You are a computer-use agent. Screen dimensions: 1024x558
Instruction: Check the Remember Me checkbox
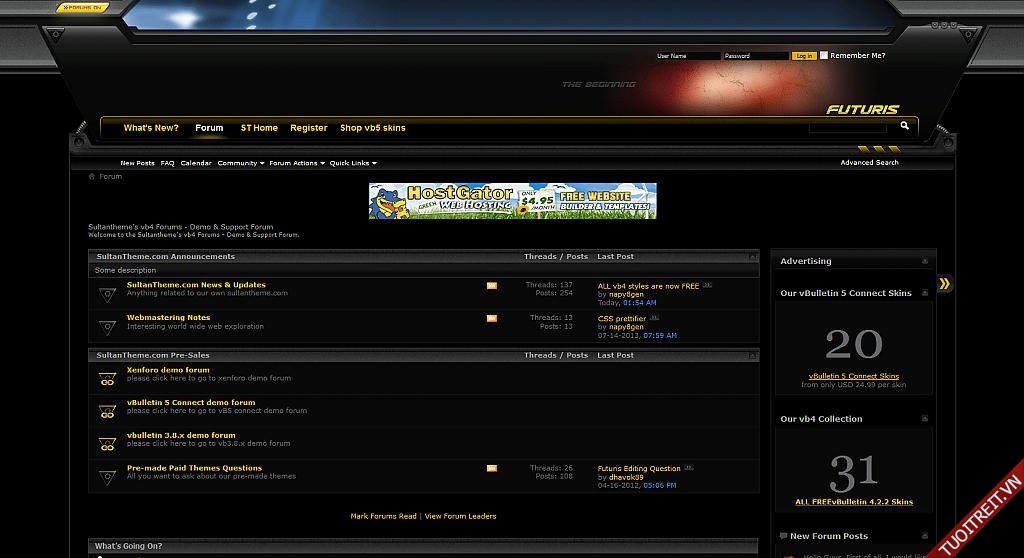click(x=824, y=56)
